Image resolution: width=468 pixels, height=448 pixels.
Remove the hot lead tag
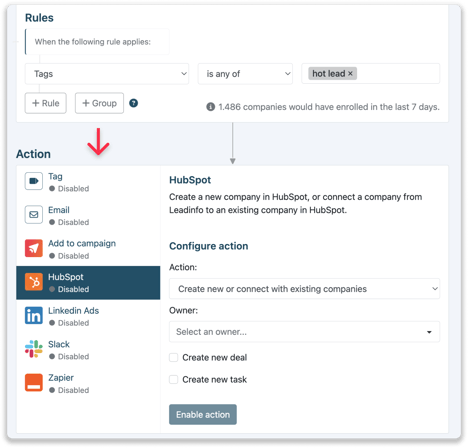350,73
